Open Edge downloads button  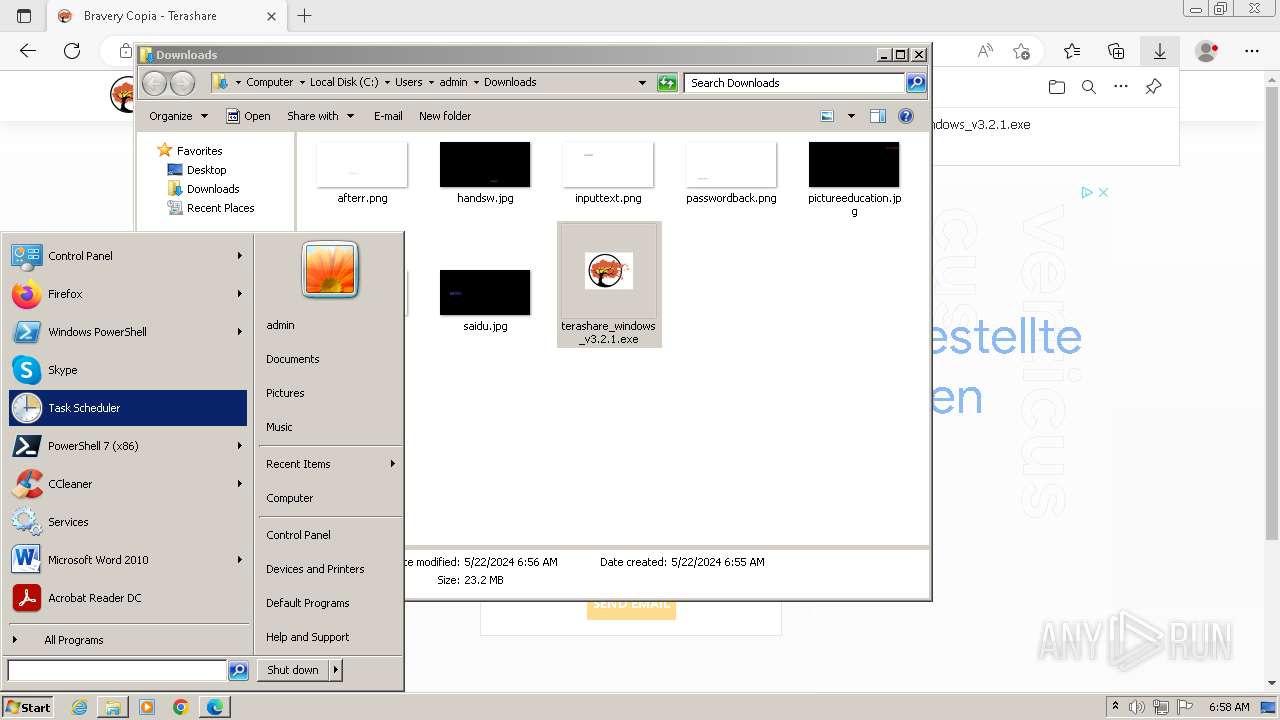pyautogui.click(x=1160, y=51)
